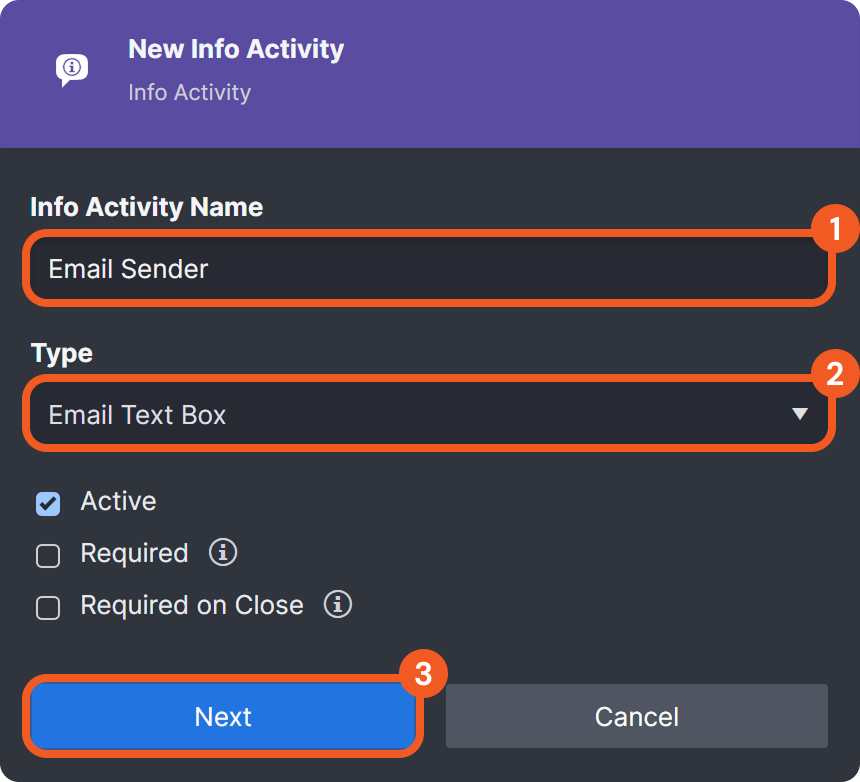Image resolution: width=860 pixels, height=782 pixels.
Task: Click the orange step 2 badge
Action: [x=834, y=374]
